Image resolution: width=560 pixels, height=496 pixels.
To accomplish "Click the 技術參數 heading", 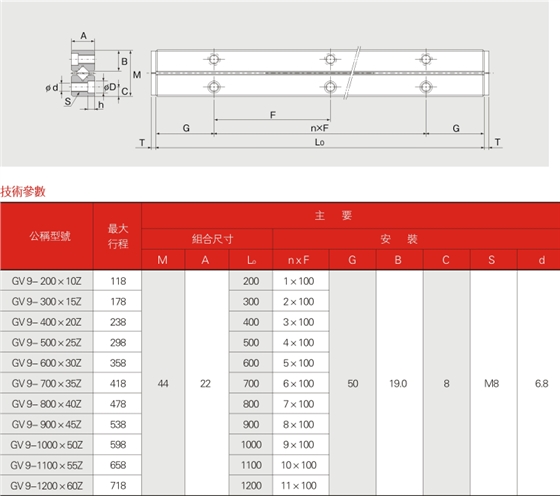I will 23,191.
